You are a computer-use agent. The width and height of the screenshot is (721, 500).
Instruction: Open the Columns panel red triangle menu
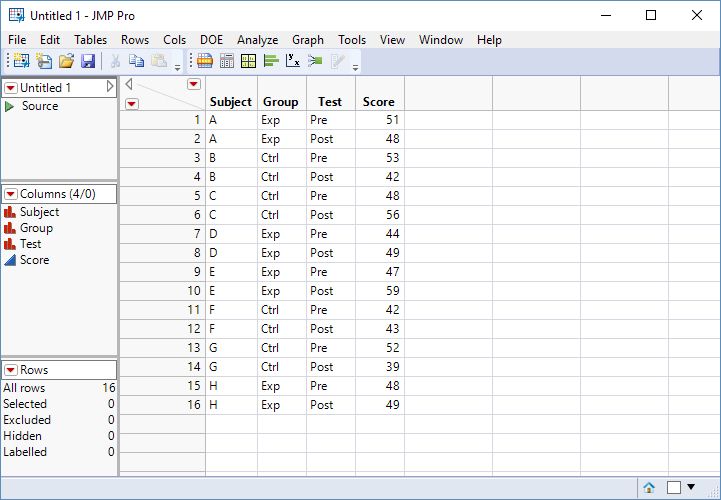tap(11, 194)
